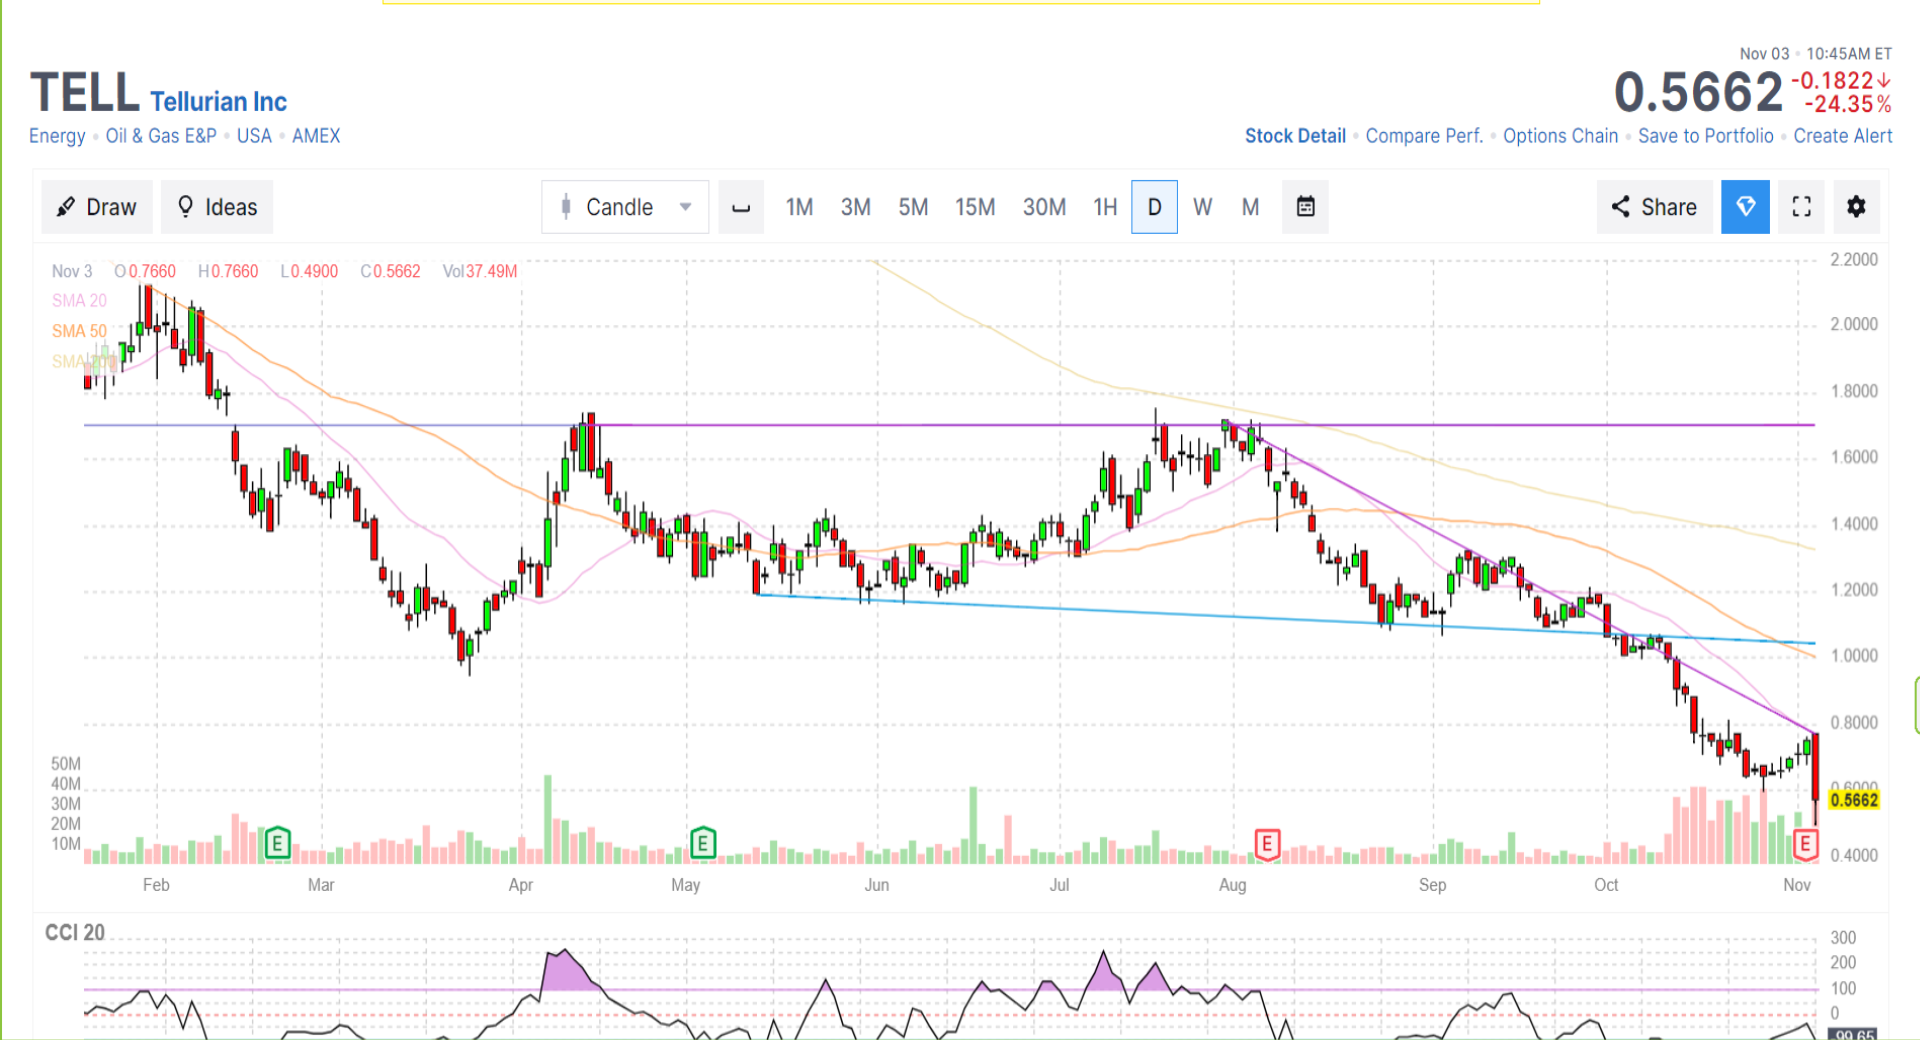Image resolution: width=1920 pixels, height=1040 pixels.
Task: Click the SMA 50 legend label
Action: 79,331
